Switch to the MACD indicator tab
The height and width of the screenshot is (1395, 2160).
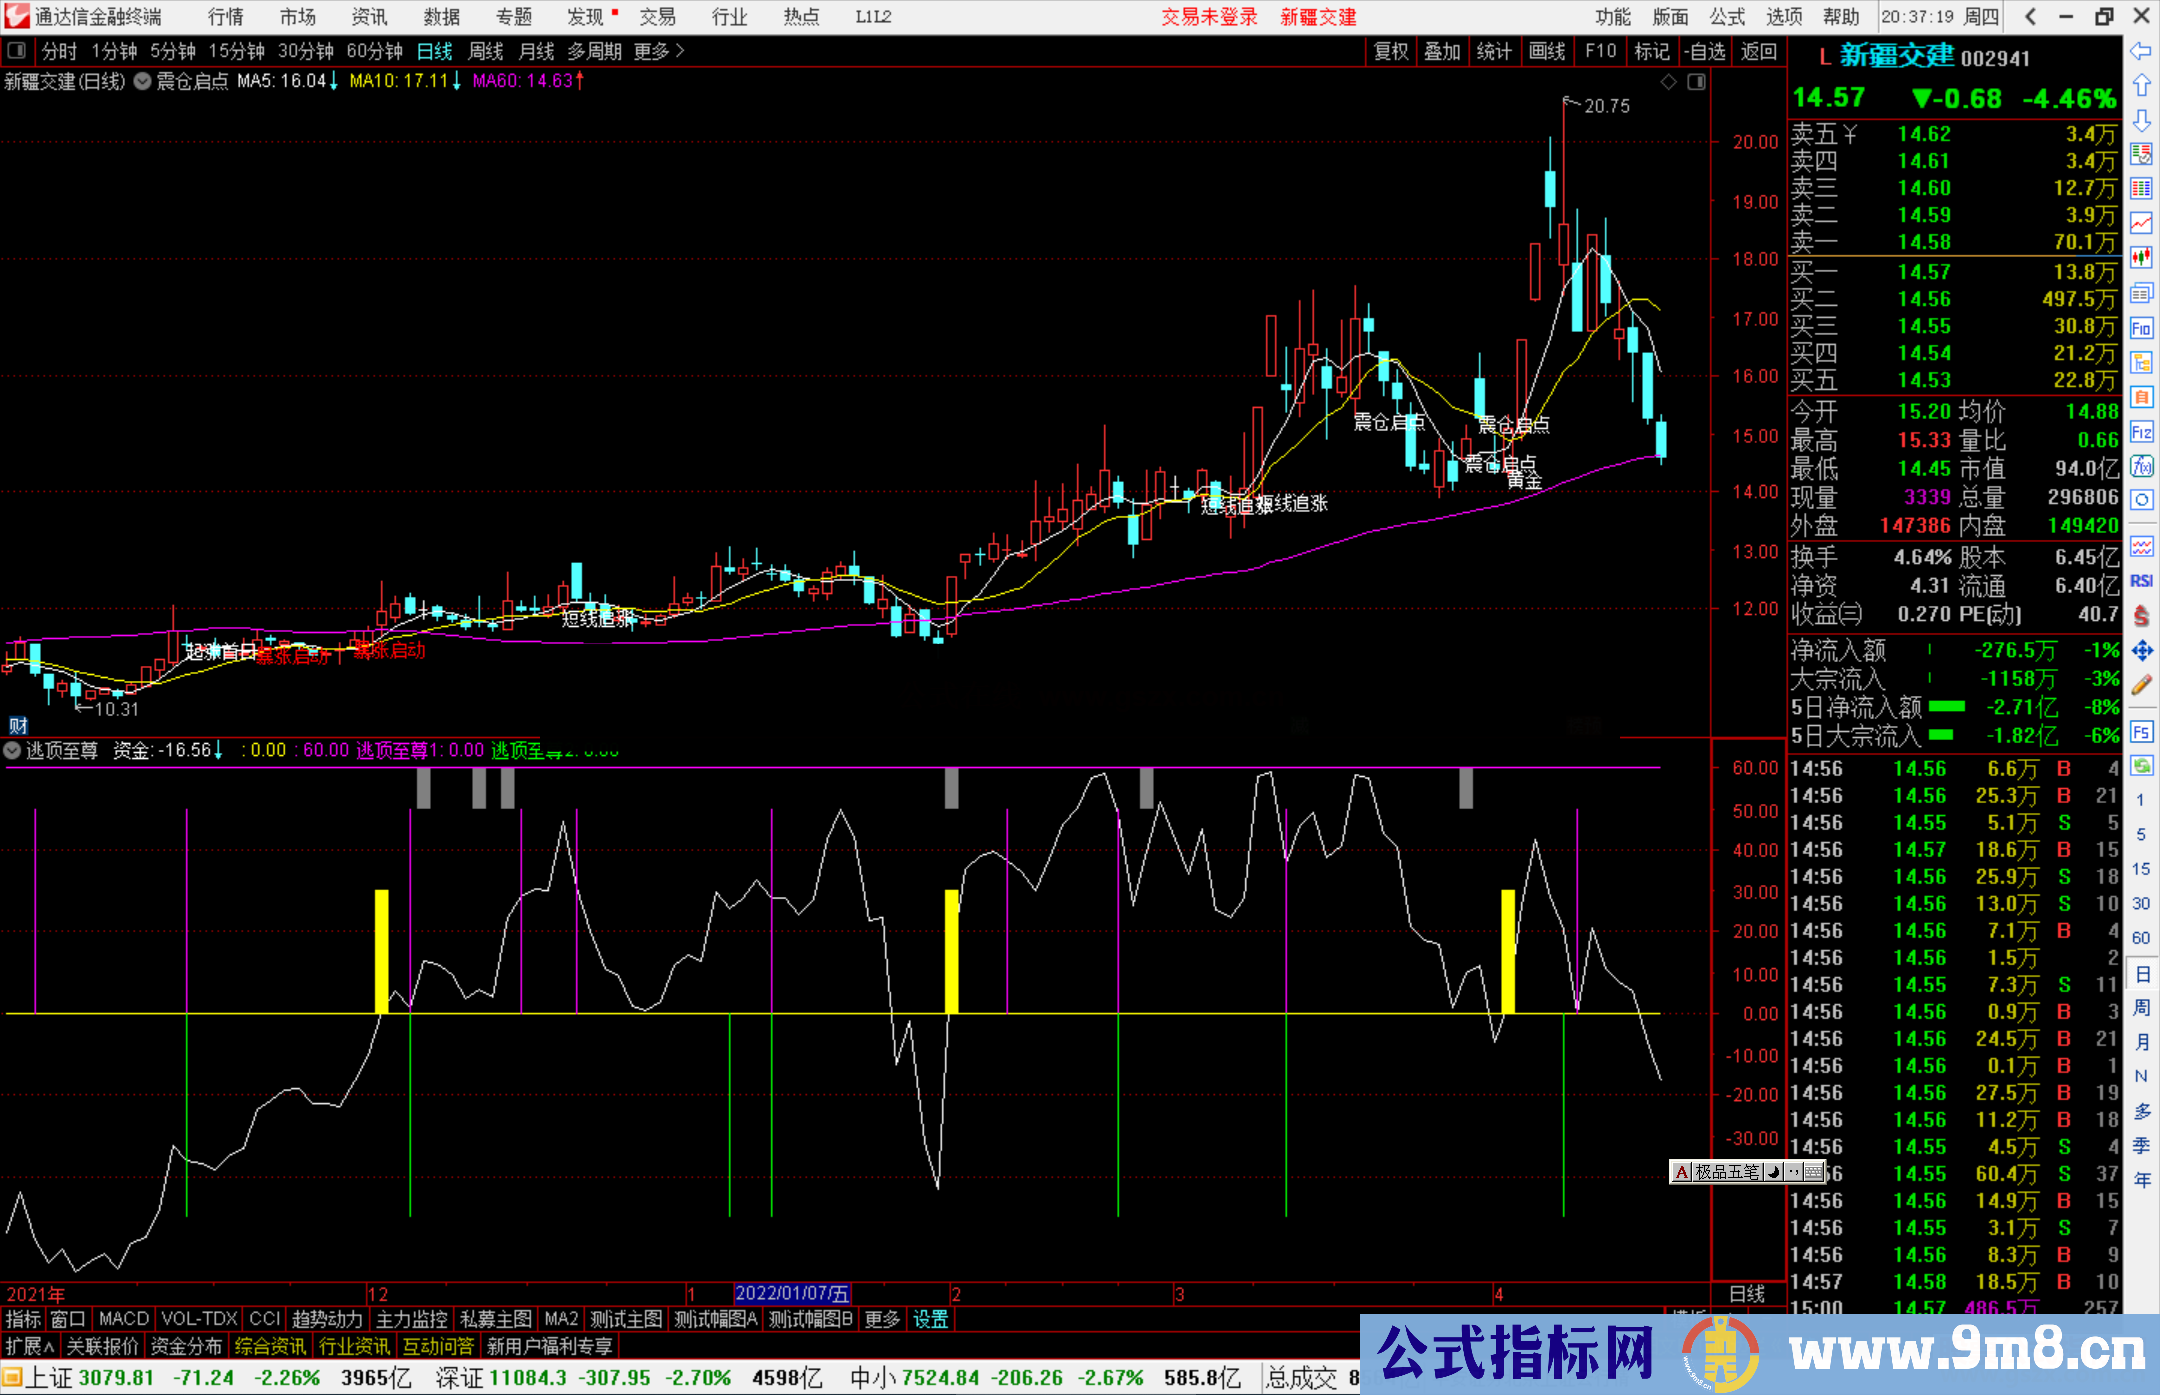tap(123, 1319)
